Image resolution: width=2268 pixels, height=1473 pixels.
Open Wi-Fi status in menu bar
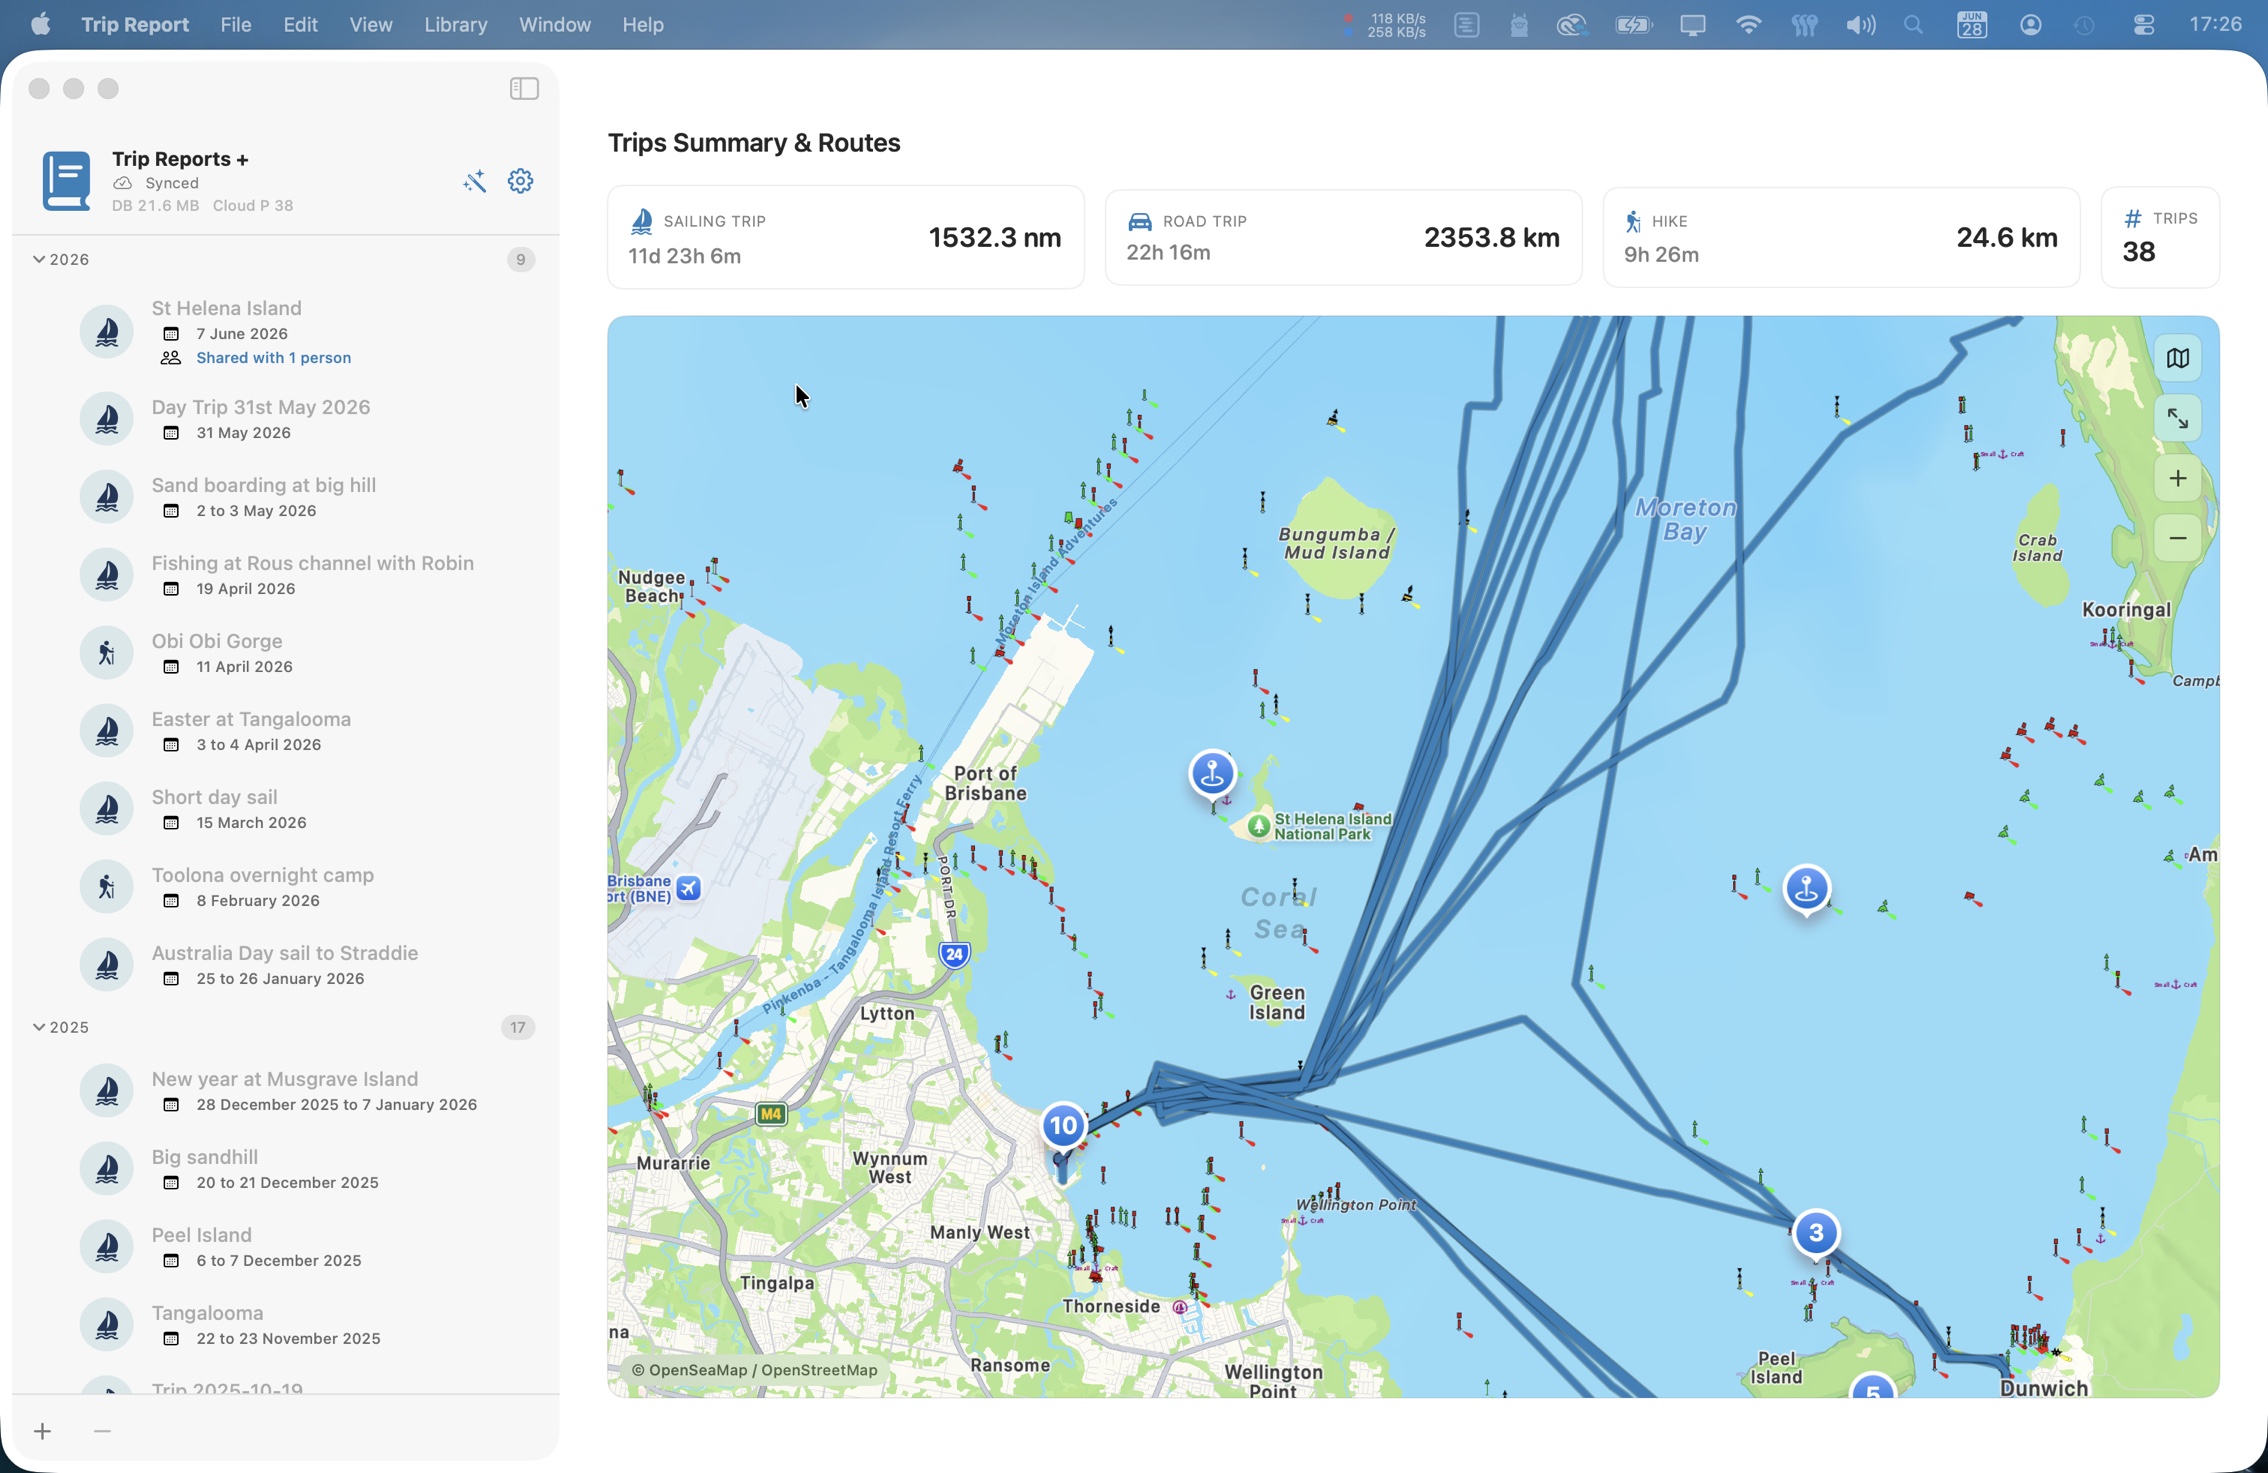tap(1748, 25)
